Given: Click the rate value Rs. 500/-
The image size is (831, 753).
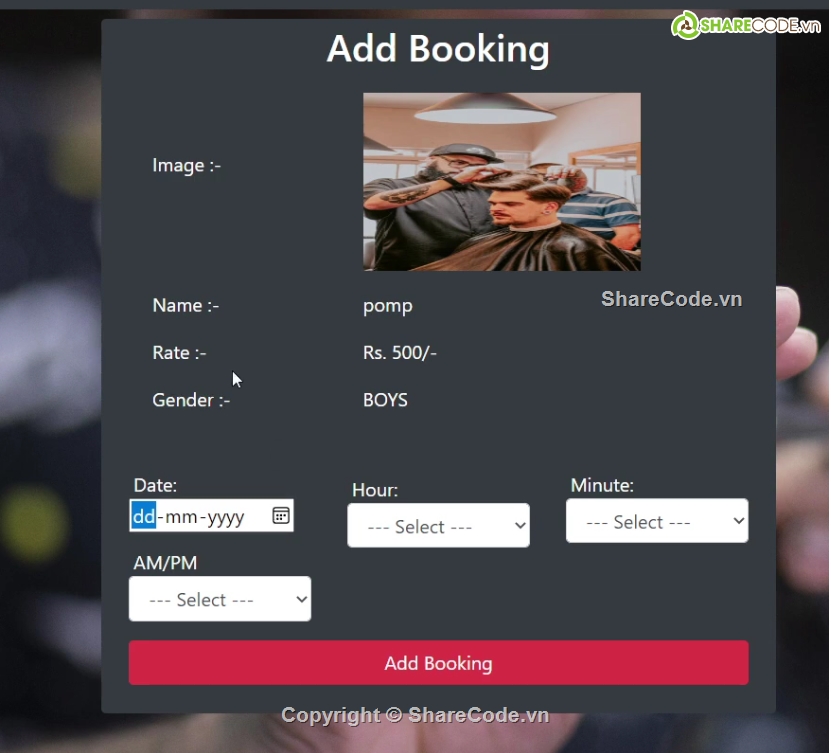Looking at the screenshot, I should click(399, 353).
